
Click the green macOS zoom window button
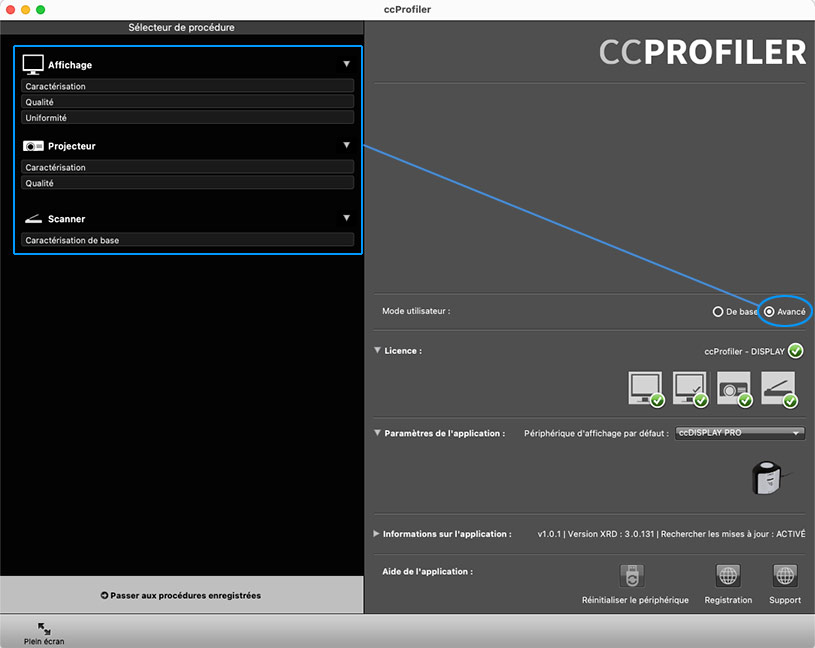(41, 9)
